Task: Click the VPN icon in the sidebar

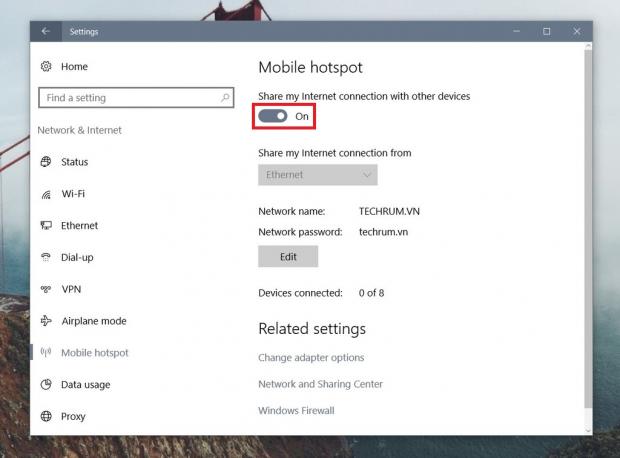Action: [46, 290]
